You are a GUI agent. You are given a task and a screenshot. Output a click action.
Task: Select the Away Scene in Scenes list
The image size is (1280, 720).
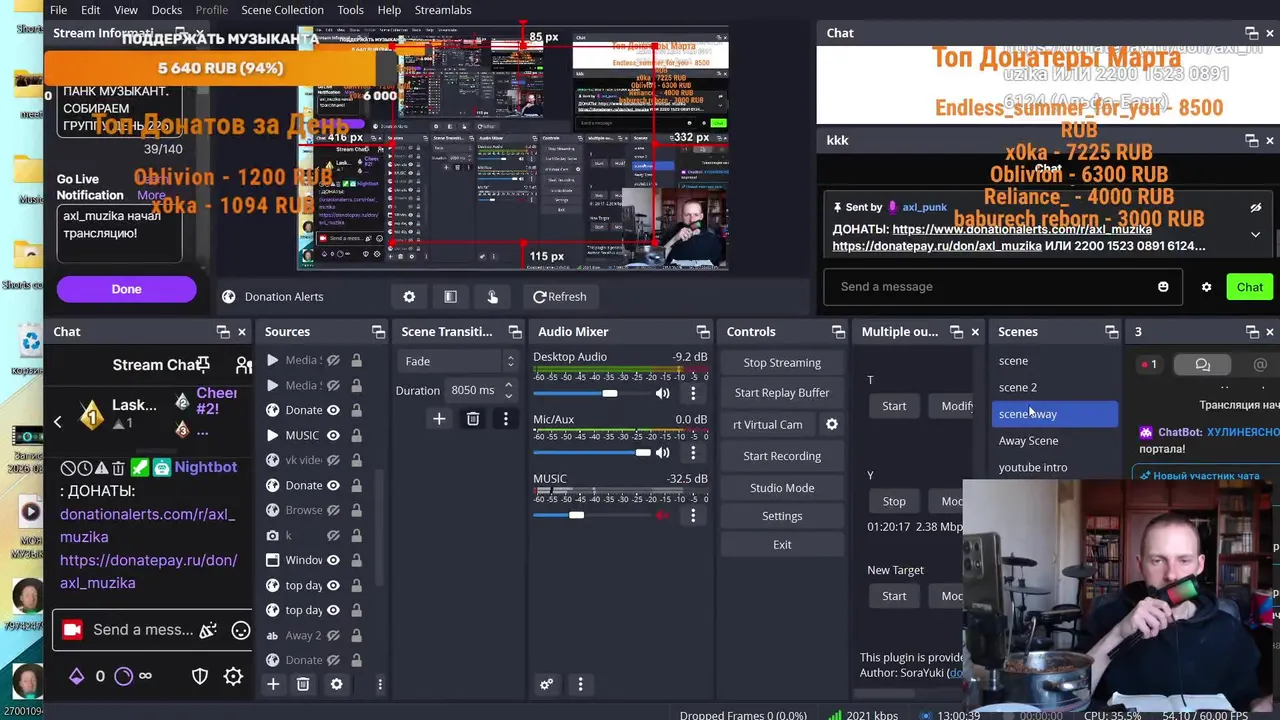pyautogui.click(x=1028, y=441)
